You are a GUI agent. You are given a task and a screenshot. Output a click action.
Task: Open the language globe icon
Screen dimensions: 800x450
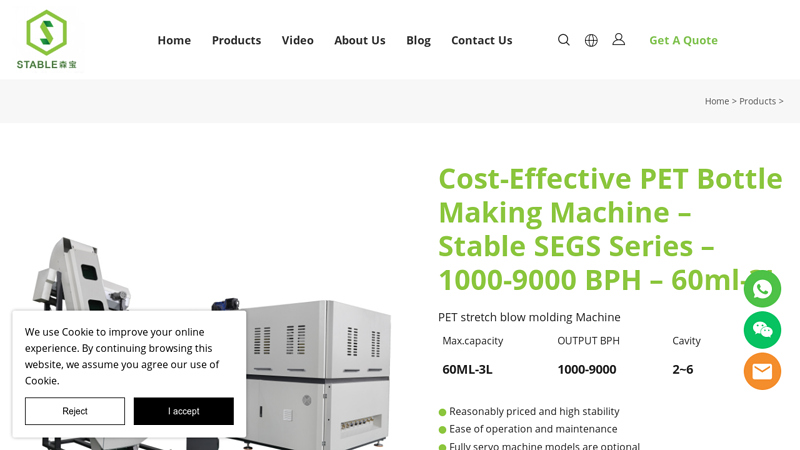(591, 40)
